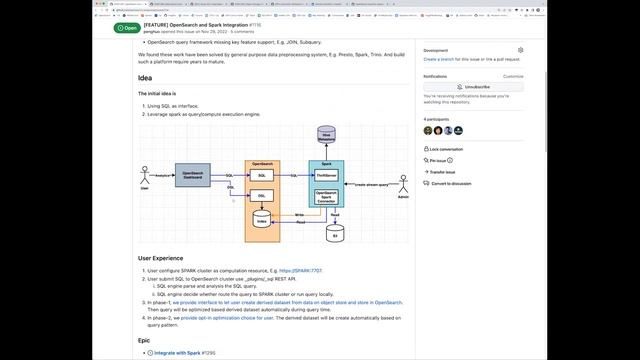The image size is (640, 360).
Task: Click the Create a branch link
Action: [438, 59]
